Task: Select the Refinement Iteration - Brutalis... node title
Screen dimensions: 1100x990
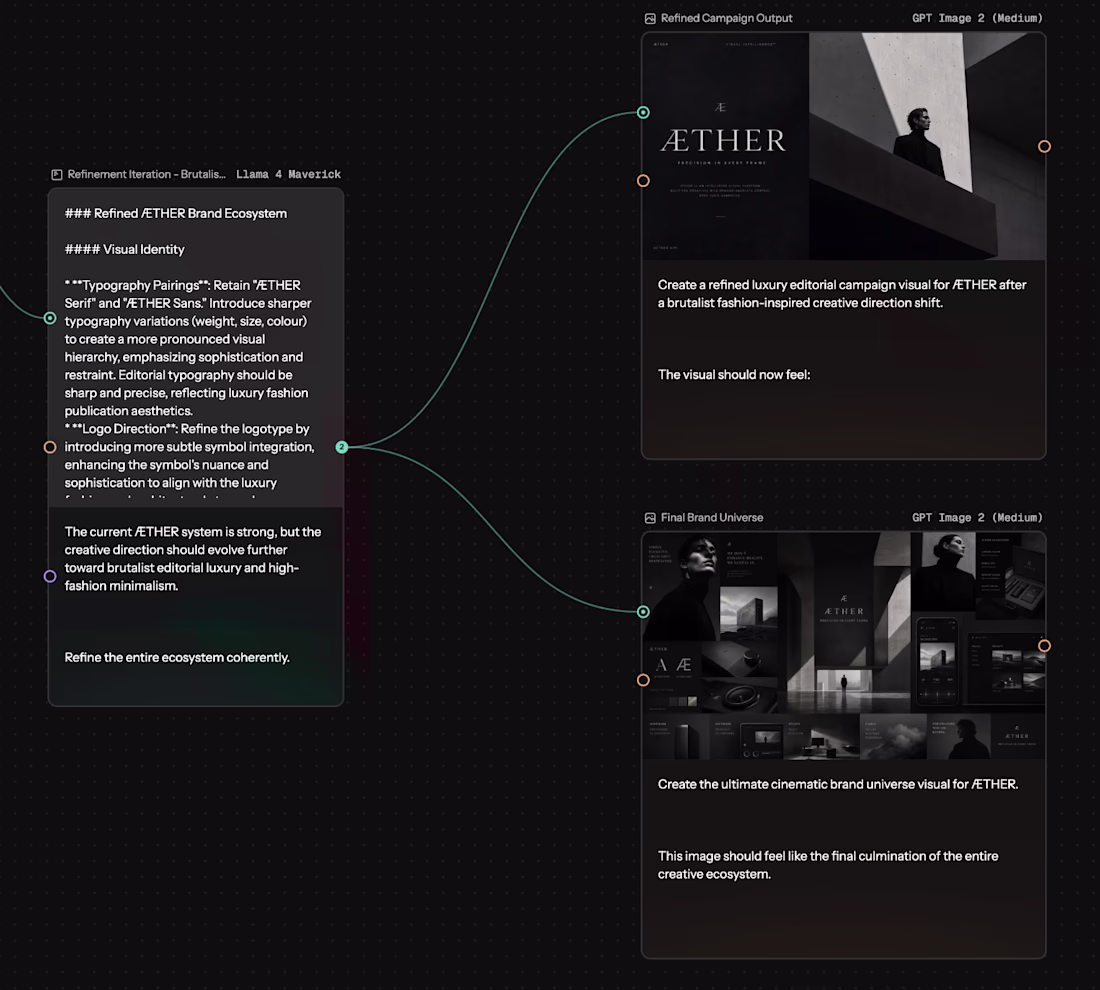Action: pos(147,175)
